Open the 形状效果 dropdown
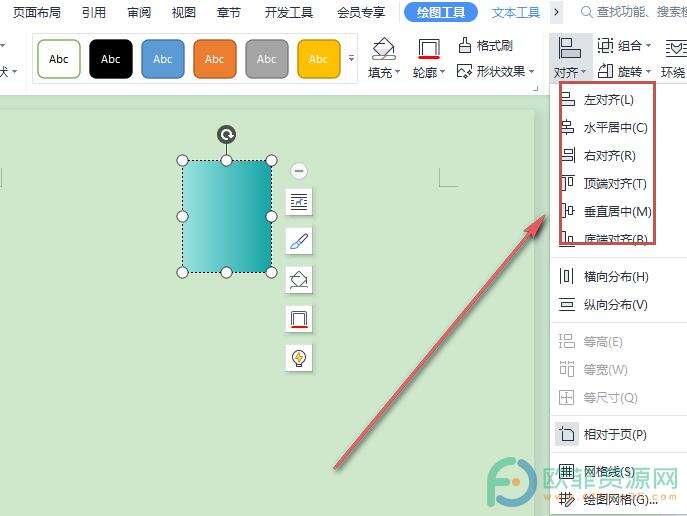687x516 pixels. (495, 71)
